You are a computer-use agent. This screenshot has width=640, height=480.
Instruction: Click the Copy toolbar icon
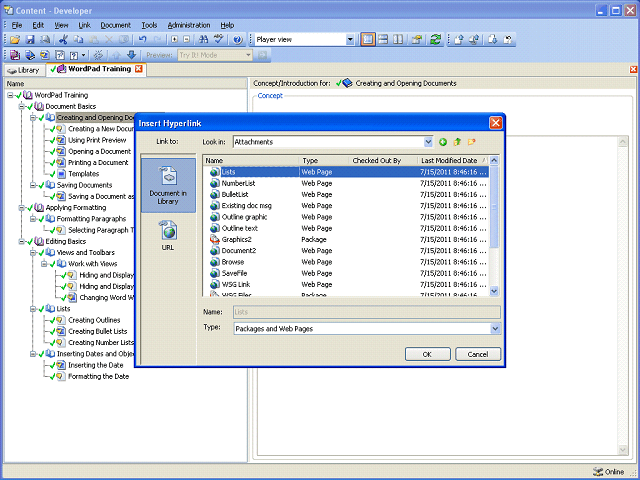pos(78,40)
